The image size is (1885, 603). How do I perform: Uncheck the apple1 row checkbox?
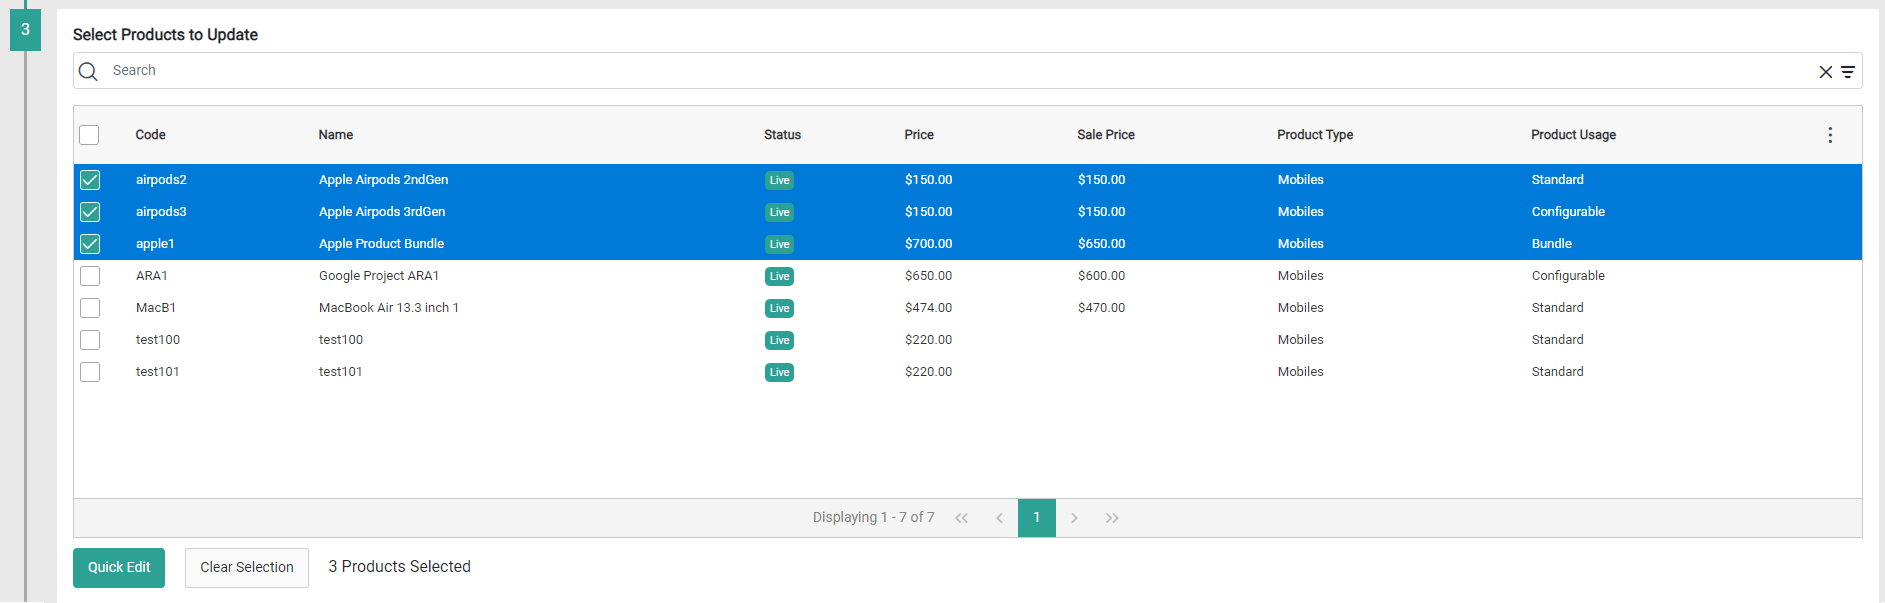point(90,244)
